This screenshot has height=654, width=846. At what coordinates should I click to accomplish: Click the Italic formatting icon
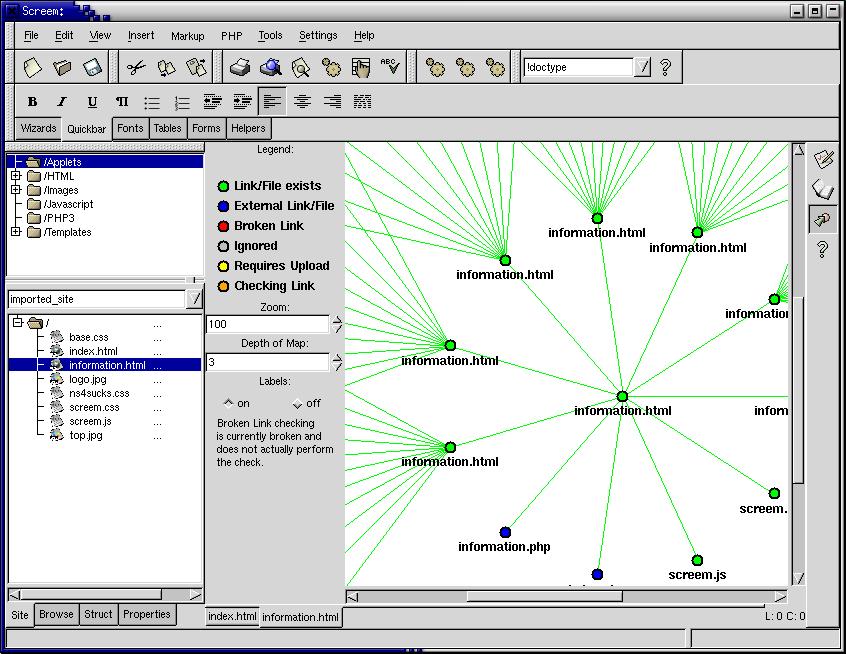62,102
